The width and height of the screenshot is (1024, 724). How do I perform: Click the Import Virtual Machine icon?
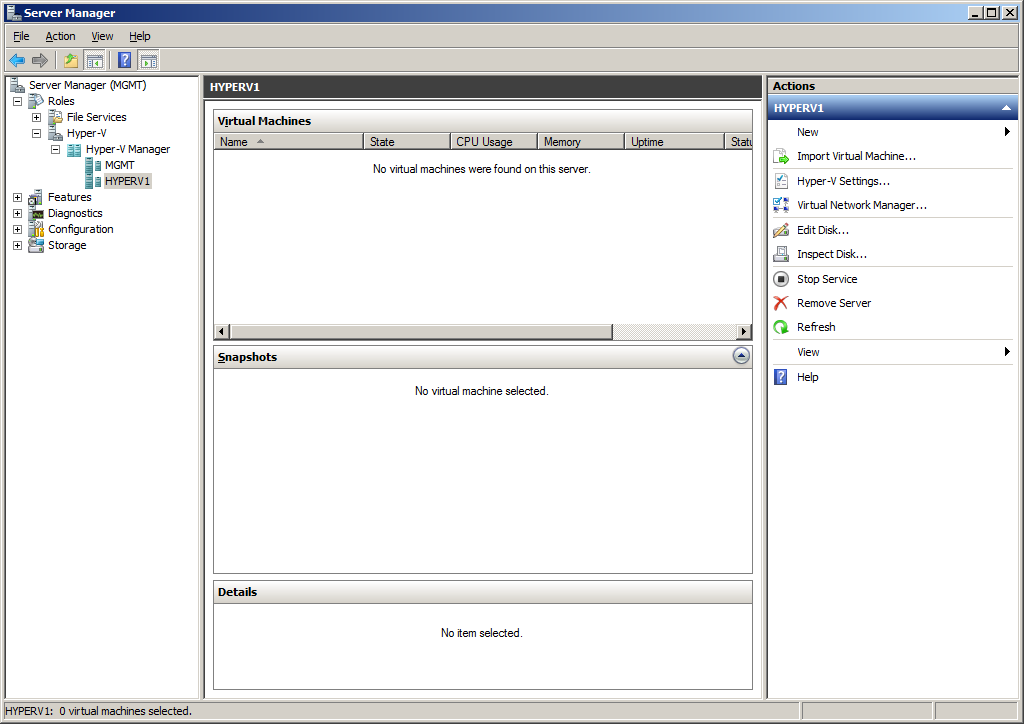(781, 157)
